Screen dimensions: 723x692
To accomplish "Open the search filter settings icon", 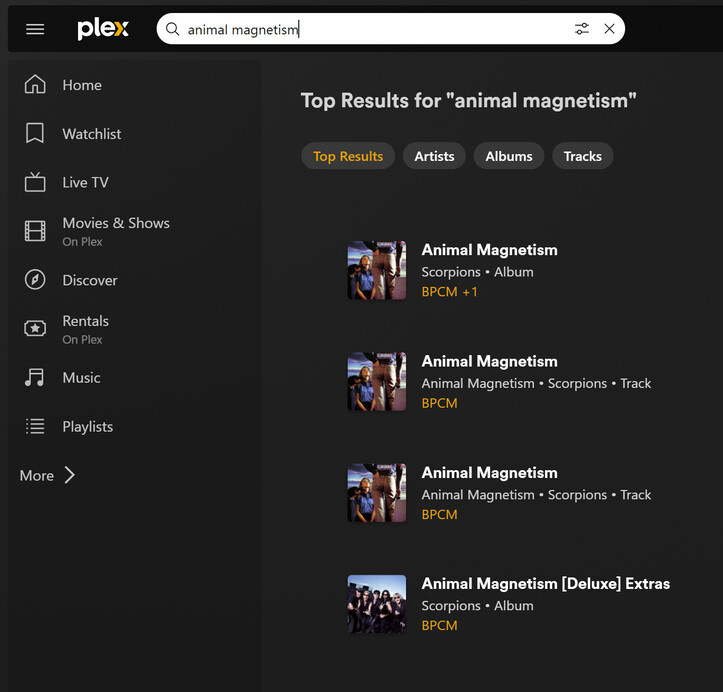I will 582,29.
